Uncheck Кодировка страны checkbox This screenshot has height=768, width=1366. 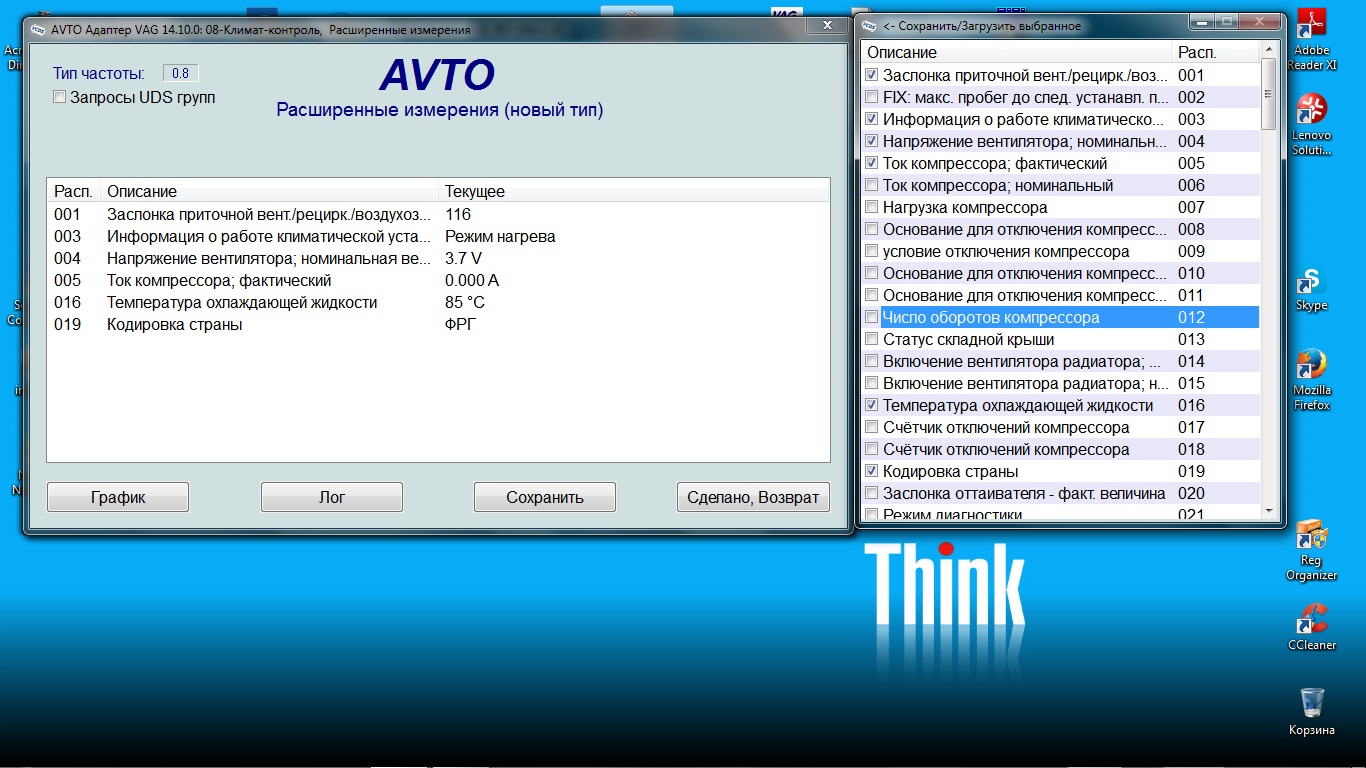pyautogui.click(x=872, y=471)
